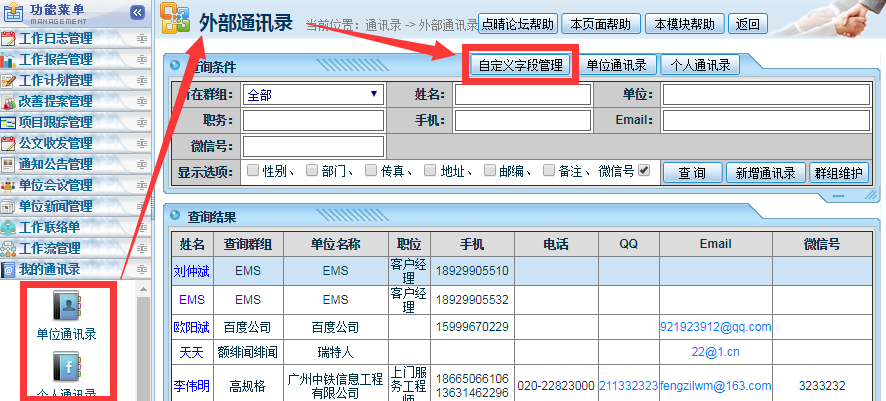The height and width of the screenshot is (401, 886).
Task: Open the 所在群组 dropdown showing 全部
Action: pyautogui.click(x=312, y=94)
